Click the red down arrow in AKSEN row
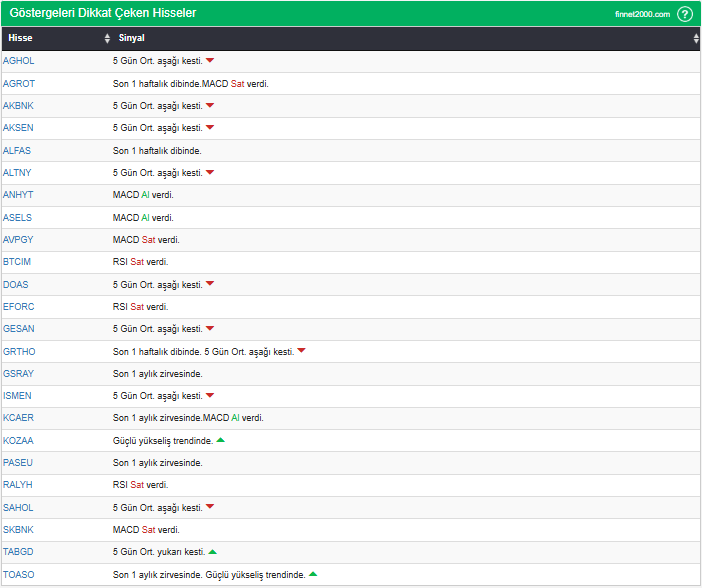This screenshot has height=588, width=702. (210, 127)
